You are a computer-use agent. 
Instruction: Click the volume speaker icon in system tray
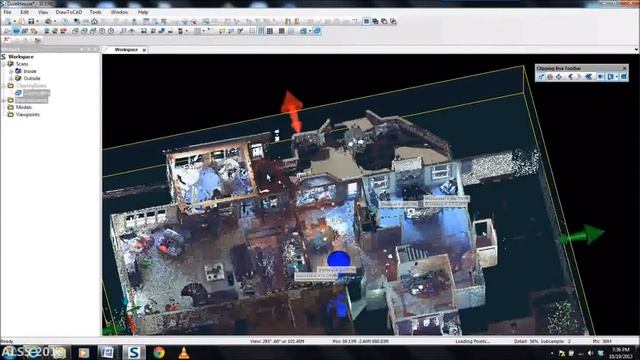click(590, 353)
